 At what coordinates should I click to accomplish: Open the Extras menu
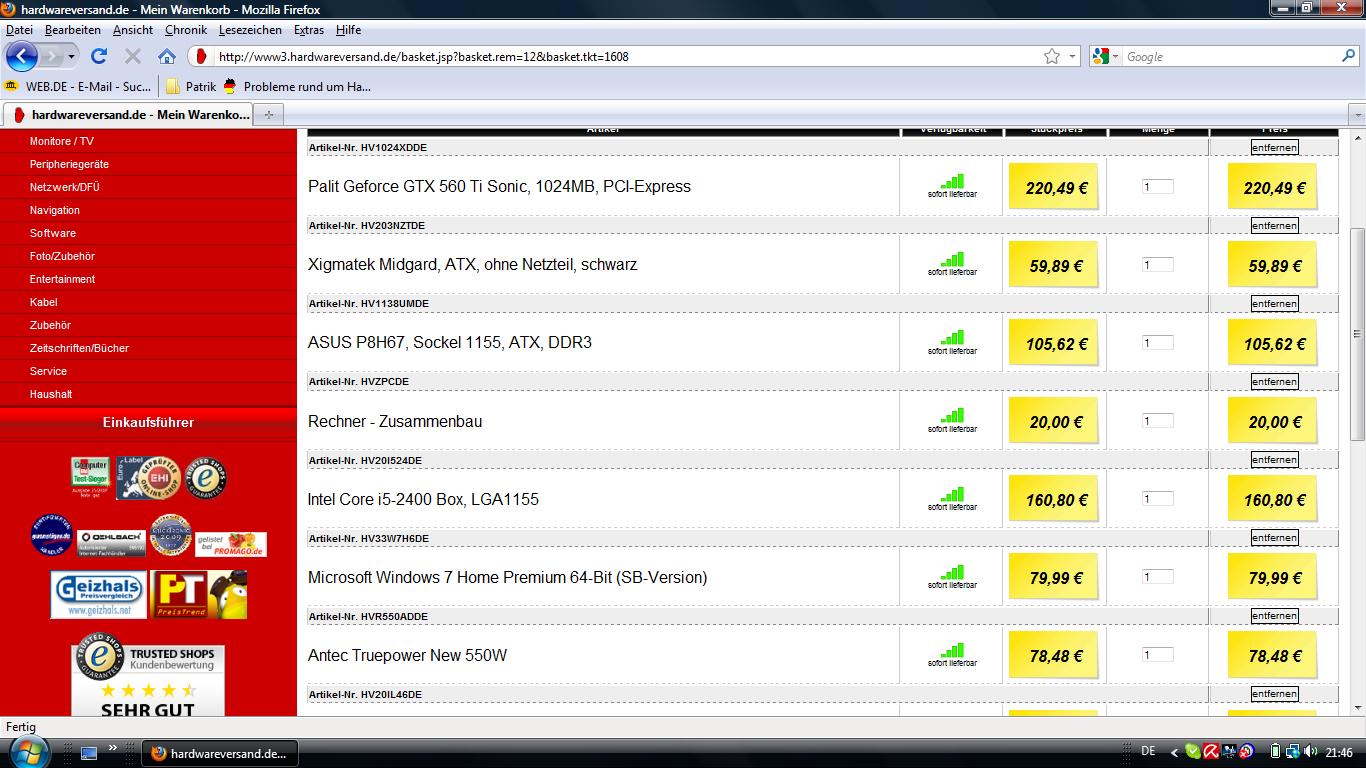pyautogui.click(x=309, y=30)
